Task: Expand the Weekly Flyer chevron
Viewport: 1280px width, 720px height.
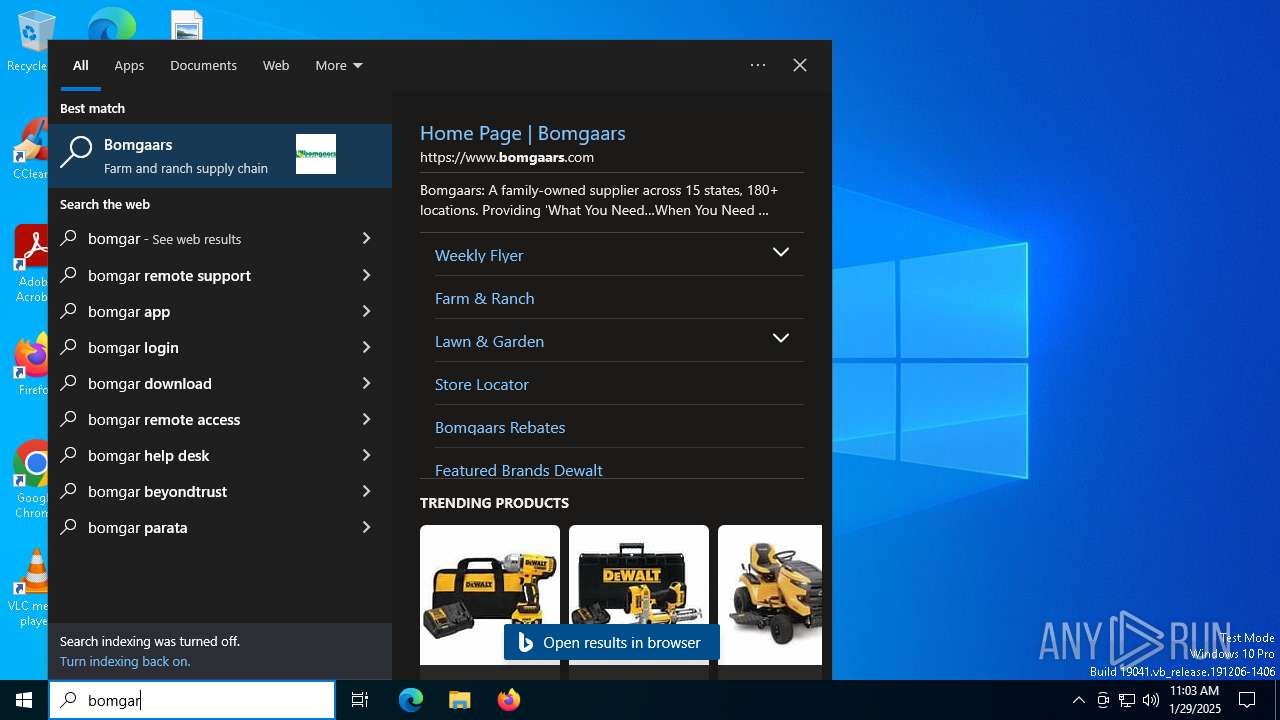Action: point(781,252)
